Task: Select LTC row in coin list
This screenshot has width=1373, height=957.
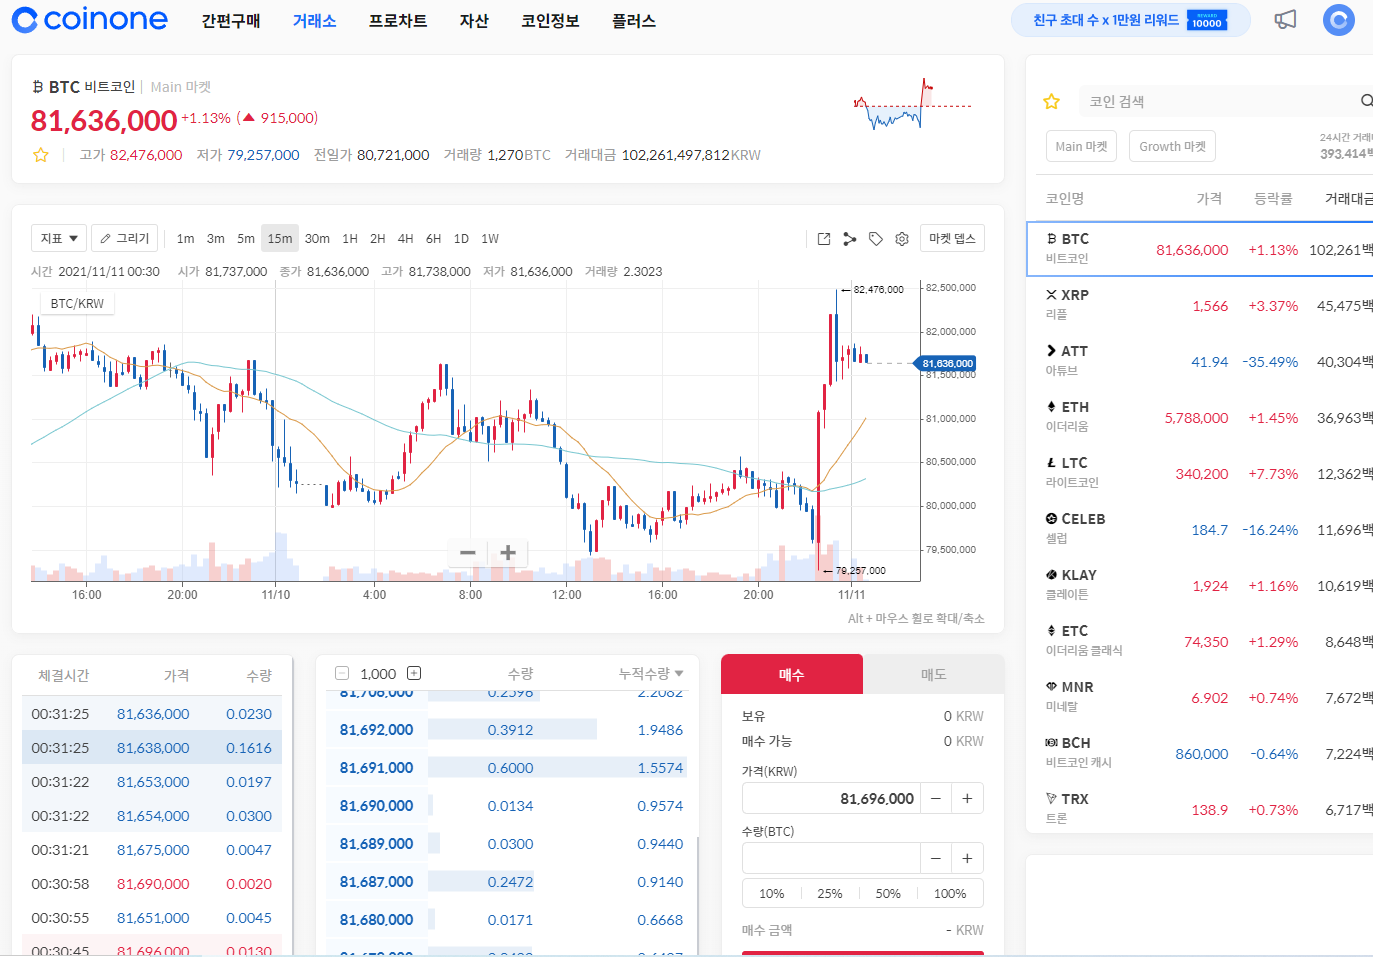Action: click(1200, 473)
